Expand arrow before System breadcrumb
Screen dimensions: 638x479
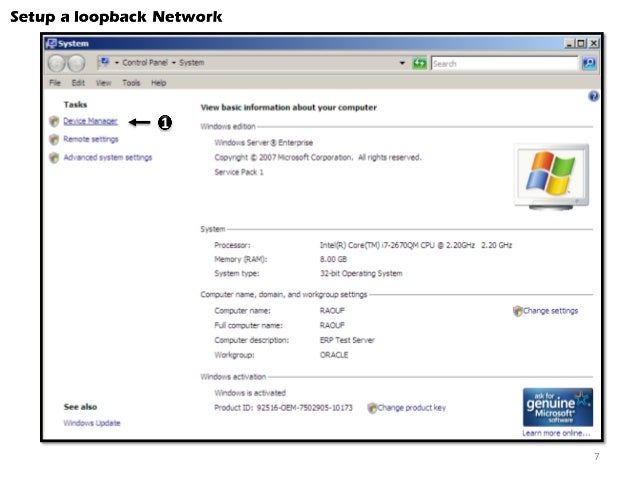click(x=174, y=63)
